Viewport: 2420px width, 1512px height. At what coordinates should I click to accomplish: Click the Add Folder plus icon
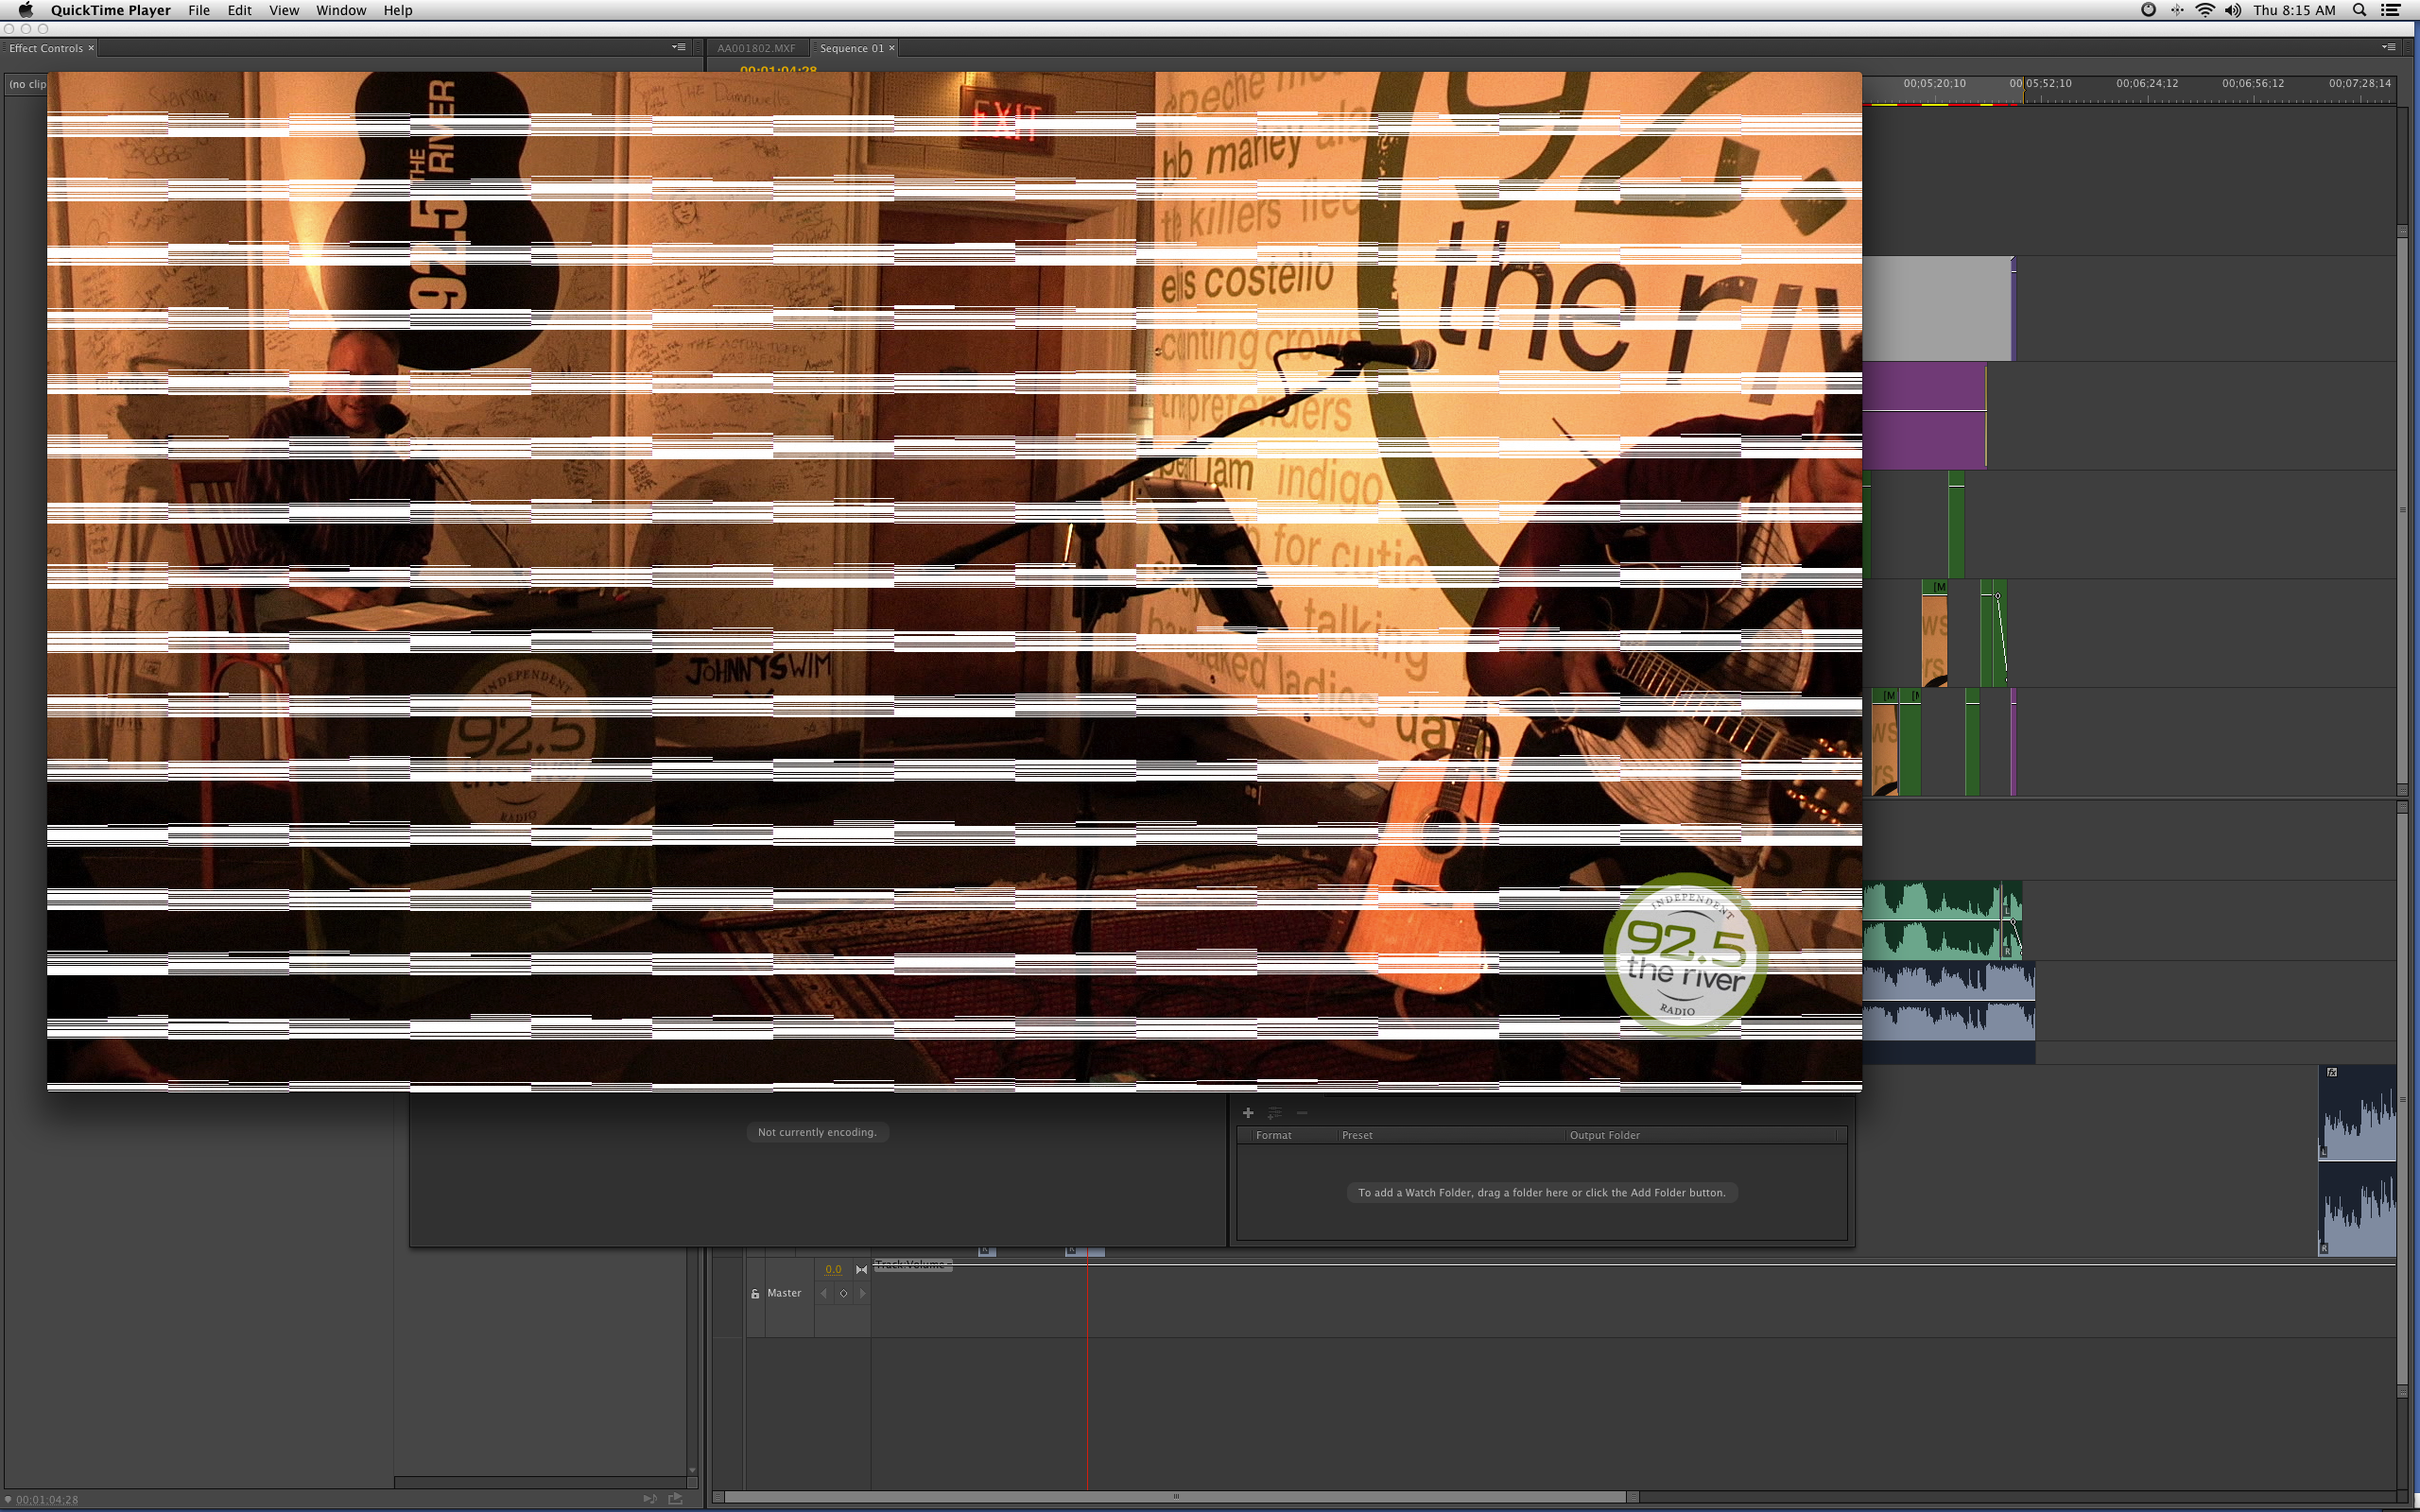(x=1248, y=1113)
